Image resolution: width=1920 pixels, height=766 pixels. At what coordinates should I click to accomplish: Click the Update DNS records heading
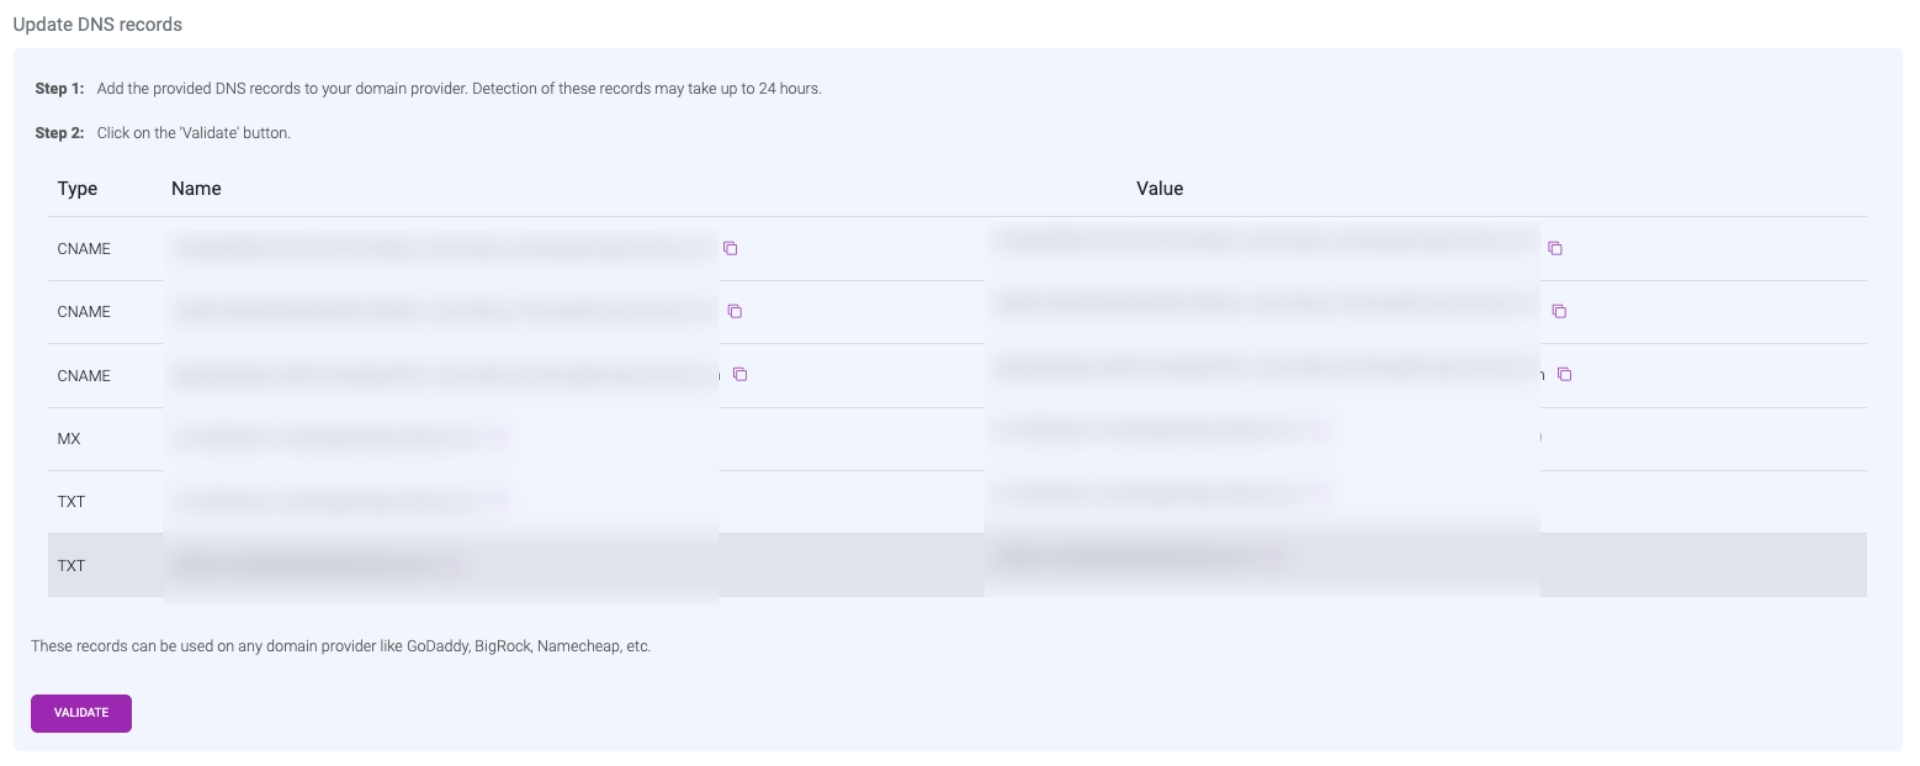click(x=97, y=24)
